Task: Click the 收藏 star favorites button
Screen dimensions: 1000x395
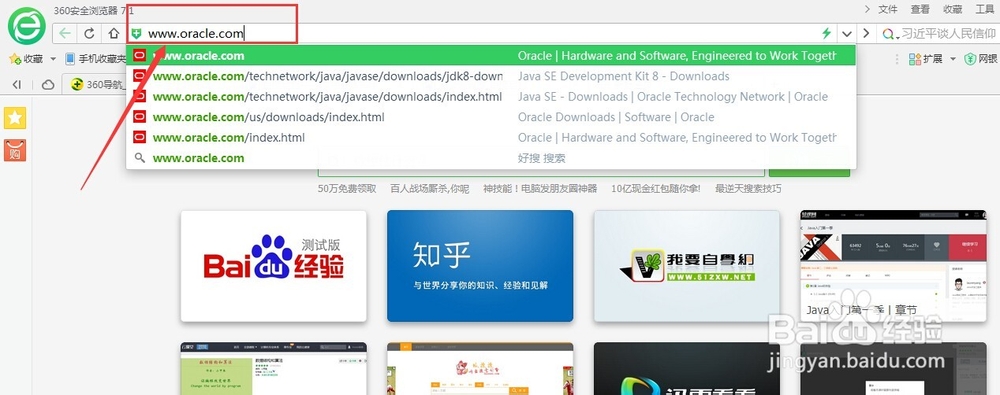Action: [26, 59]
